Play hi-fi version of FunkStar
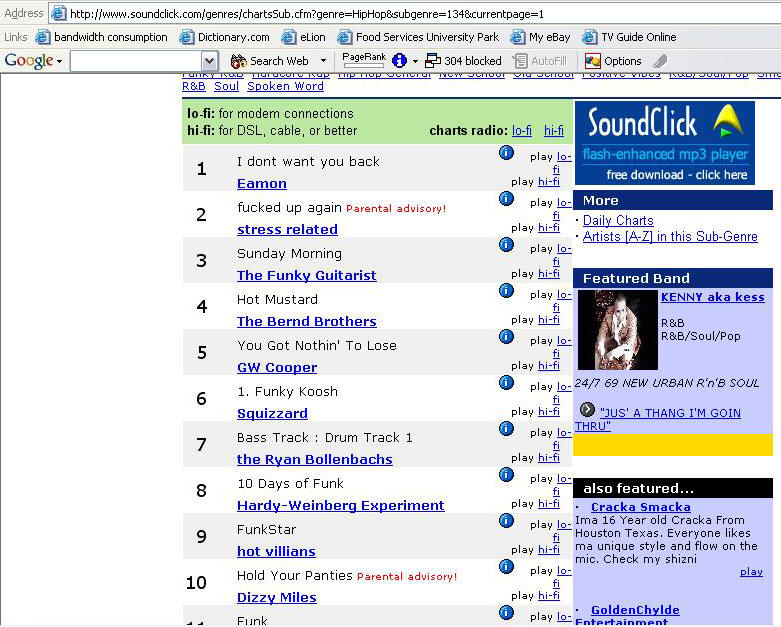This screenshot has height=627, width=781. 549,549
